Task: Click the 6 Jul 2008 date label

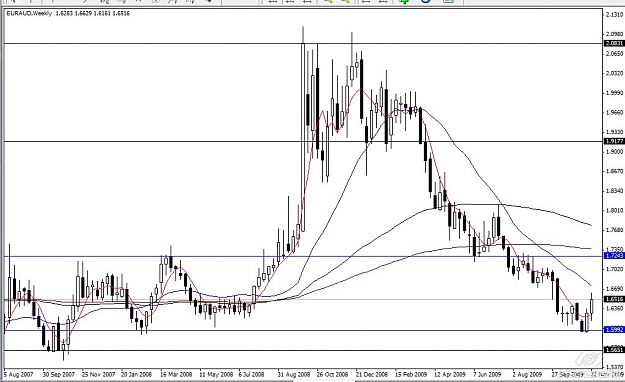Action: (252, 375)
